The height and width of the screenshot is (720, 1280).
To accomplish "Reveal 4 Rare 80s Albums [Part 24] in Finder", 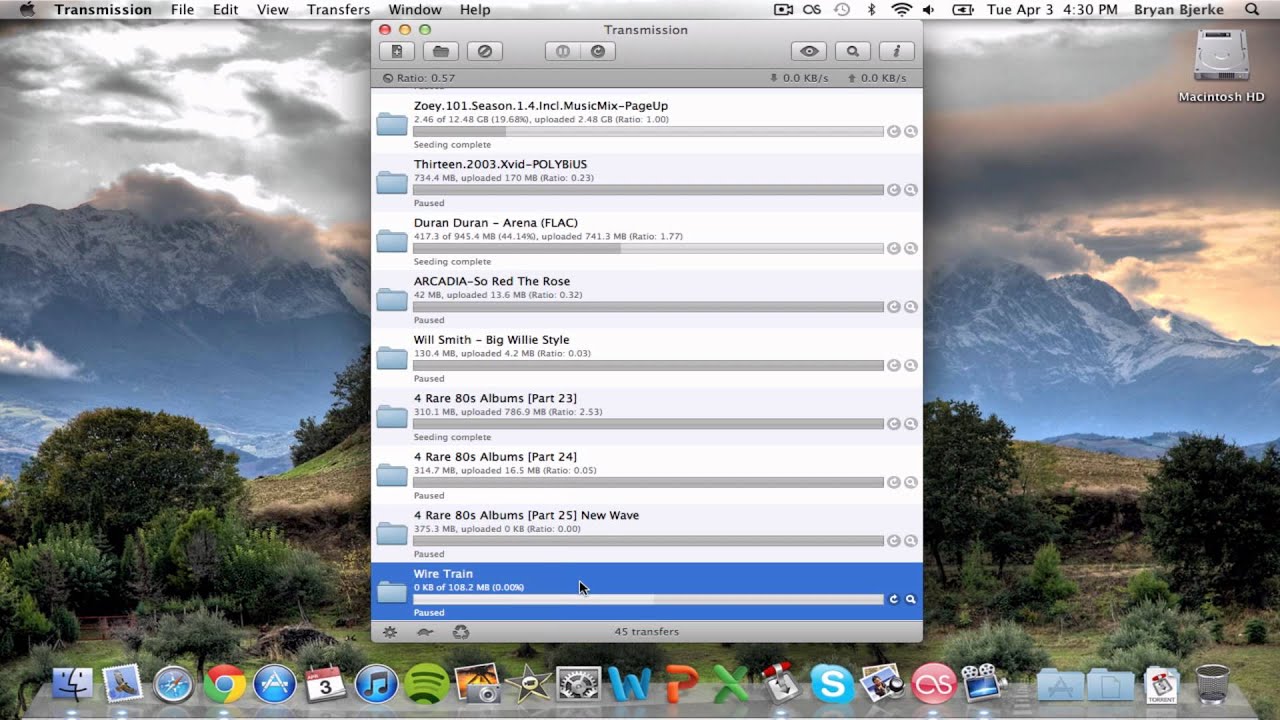I will point(911,482).
